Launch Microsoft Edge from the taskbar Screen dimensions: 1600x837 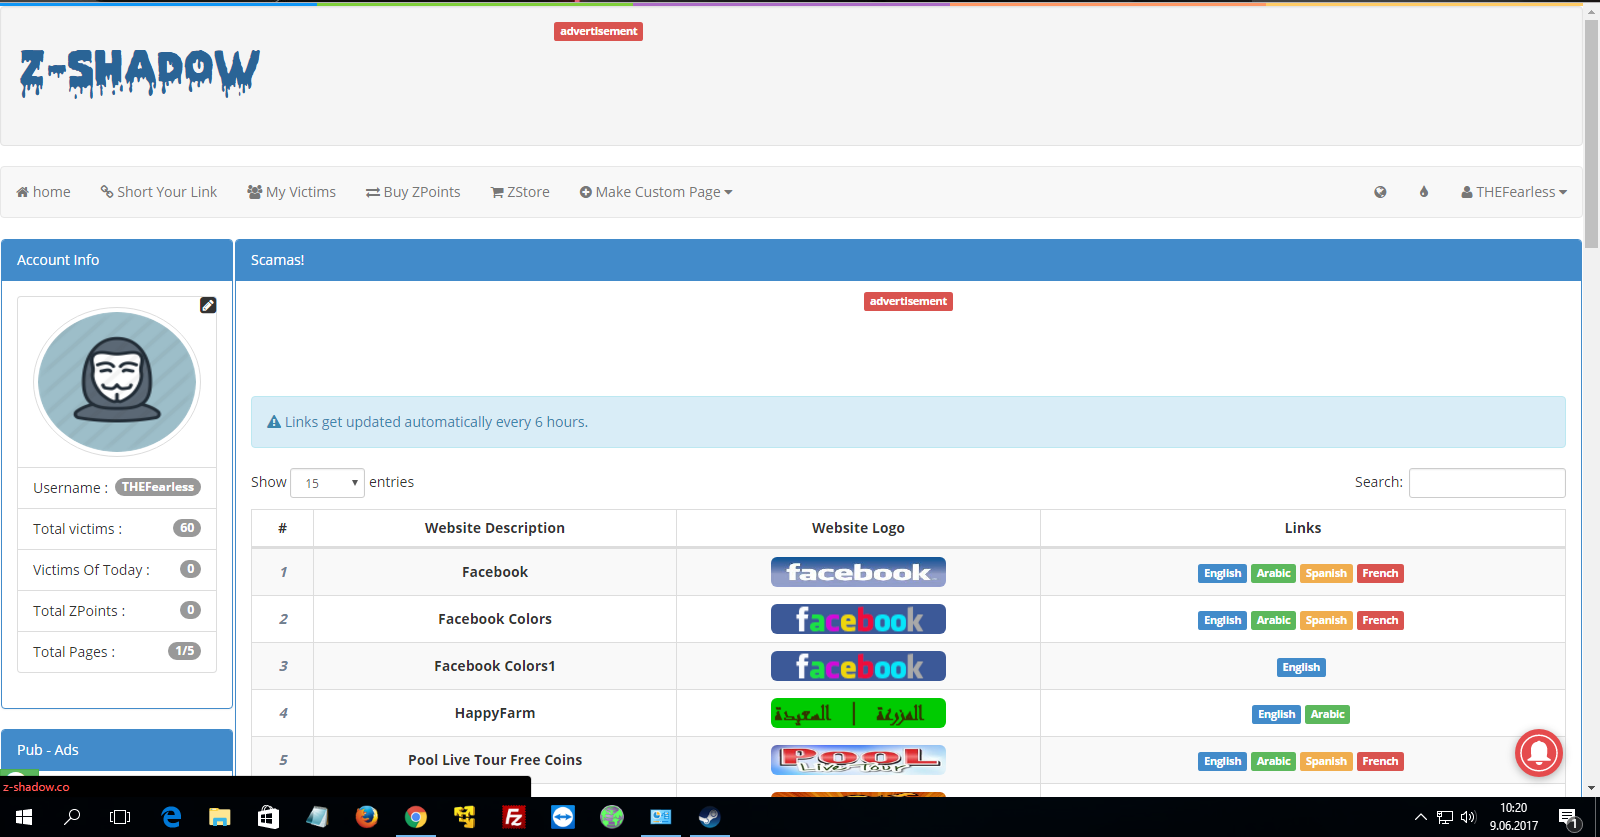171,817
